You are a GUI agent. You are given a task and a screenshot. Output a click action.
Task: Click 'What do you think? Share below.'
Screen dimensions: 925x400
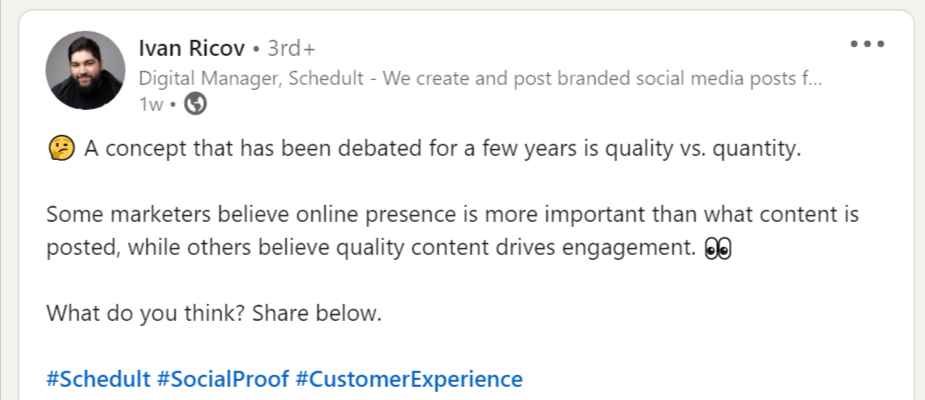tap(214, 313)
